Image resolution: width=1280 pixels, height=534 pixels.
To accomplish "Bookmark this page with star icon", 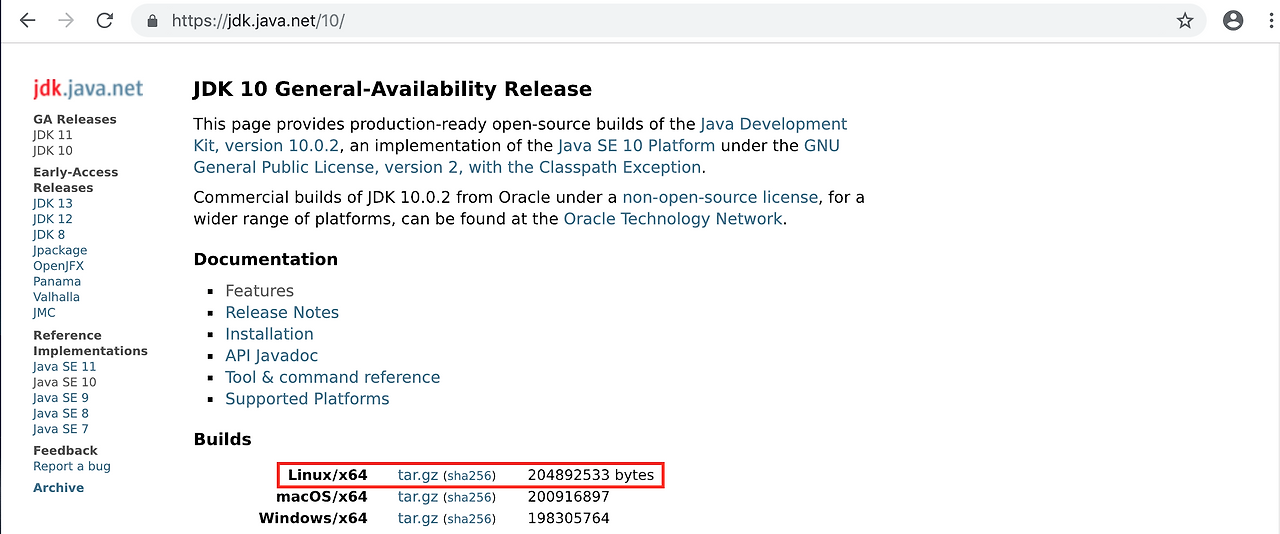I will coord(1185,20).
